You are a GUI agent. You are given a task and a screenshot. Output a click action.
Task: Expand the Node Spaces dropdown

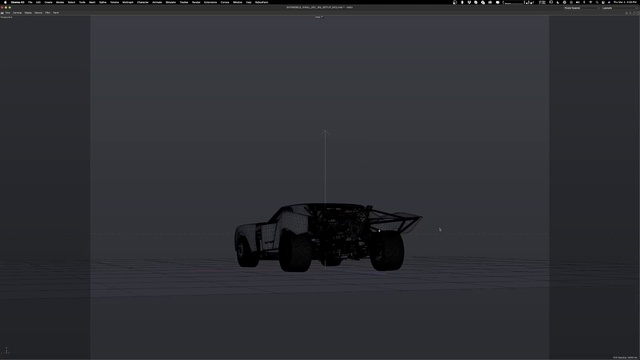[581, 8]
